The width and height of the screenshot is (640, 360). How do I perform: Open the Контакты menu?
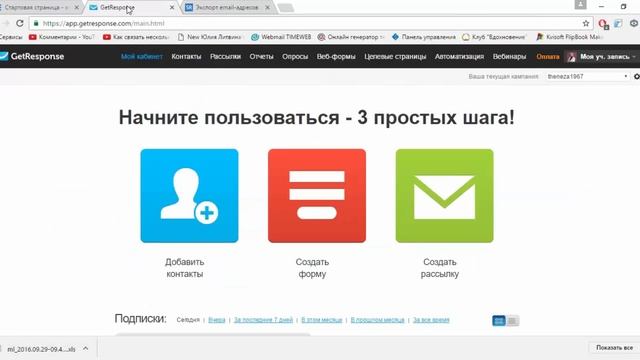coord(186,57)
